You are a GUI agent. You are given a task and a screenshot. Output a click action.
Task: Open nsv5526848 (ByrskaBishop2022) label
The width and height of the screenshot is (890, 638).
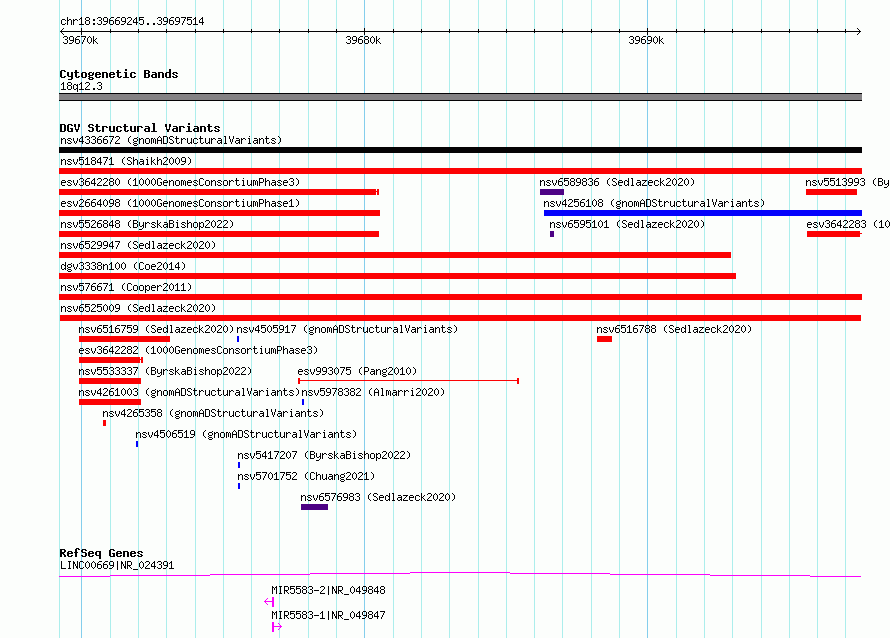point(147,224)
